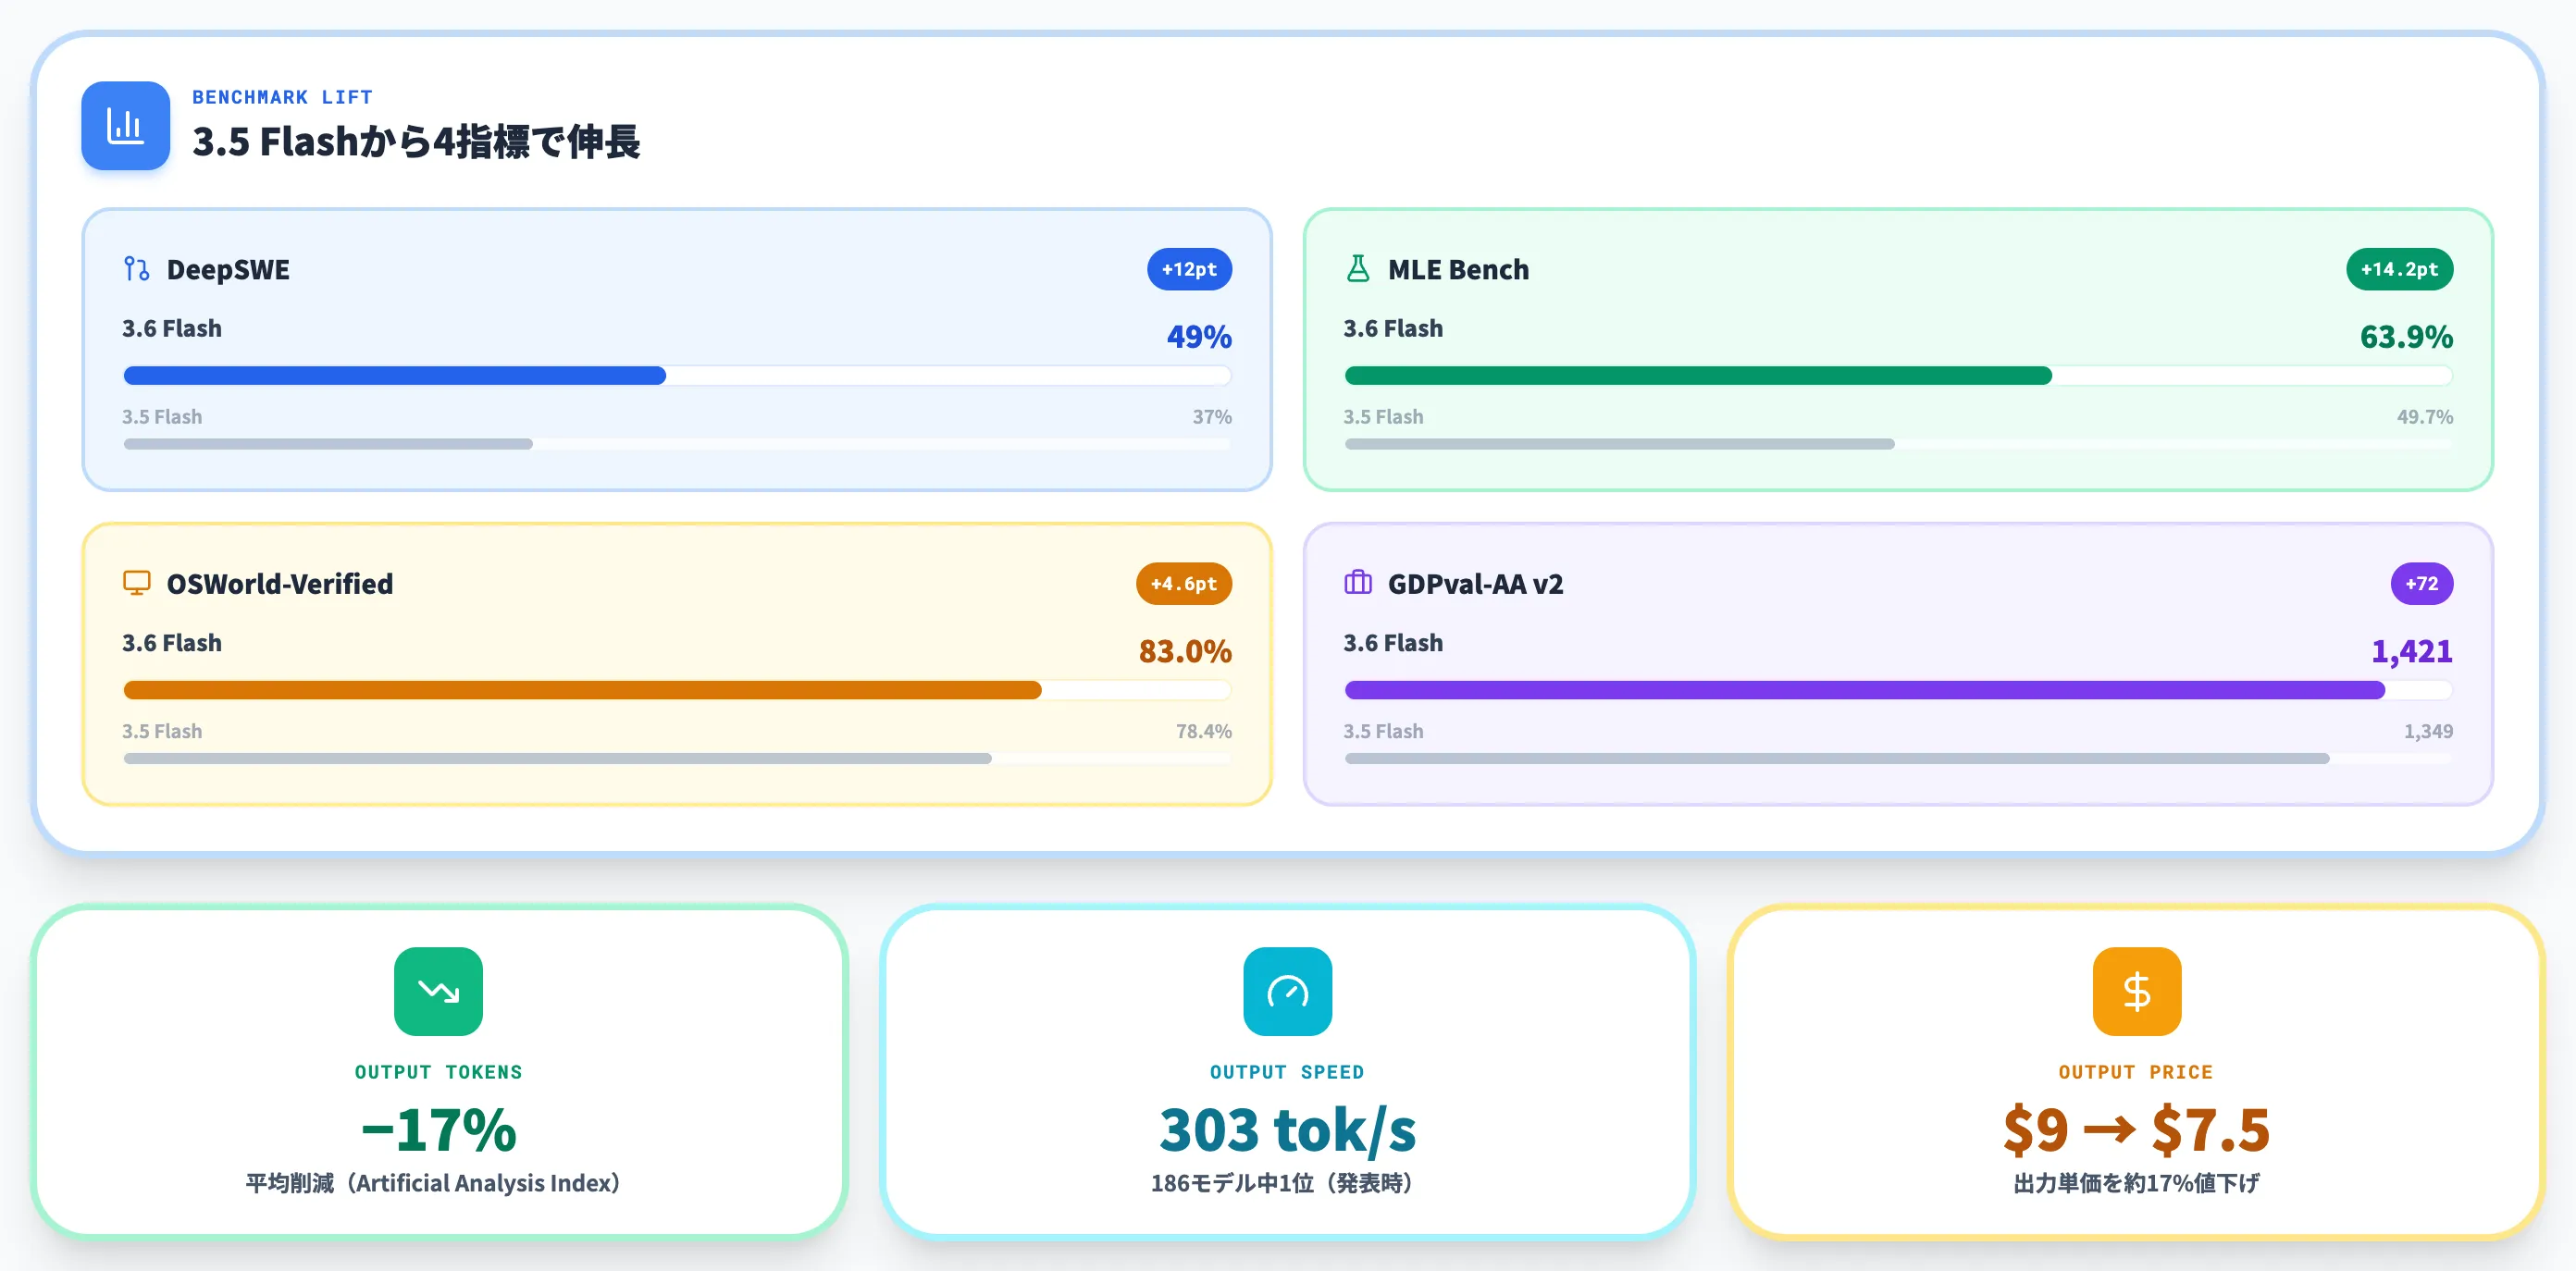Click the +14.2pt badge on MLE Bench

[2399, 269]
